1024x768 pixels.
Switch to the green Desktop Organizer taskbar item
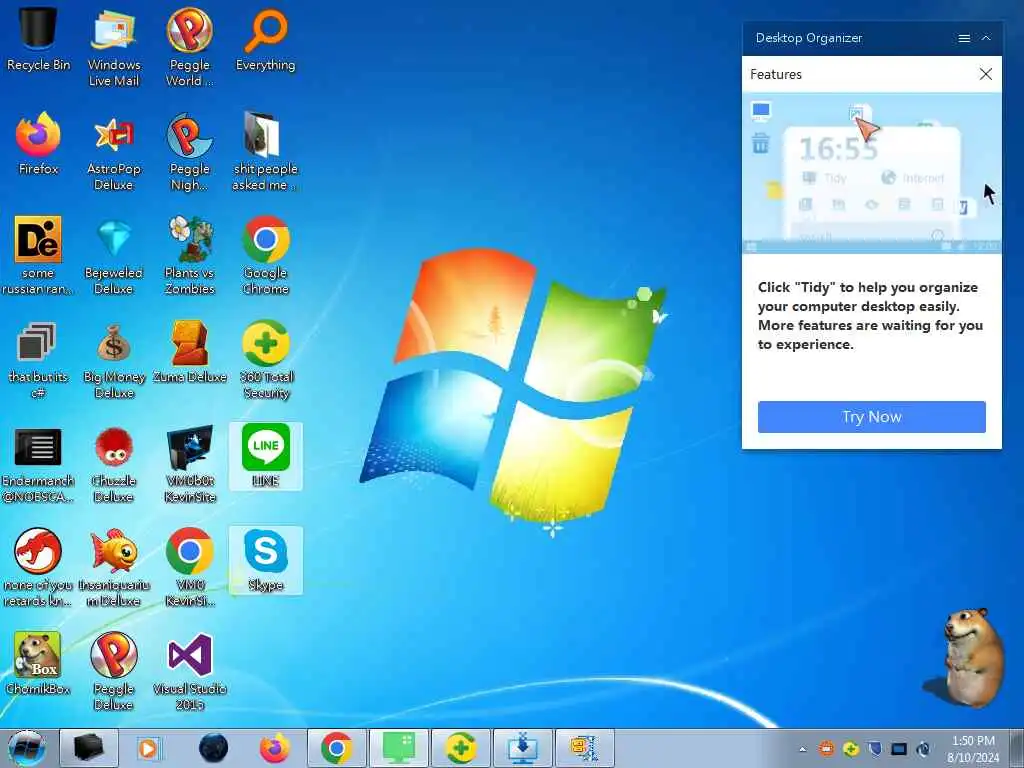click(x=398, y=748)
